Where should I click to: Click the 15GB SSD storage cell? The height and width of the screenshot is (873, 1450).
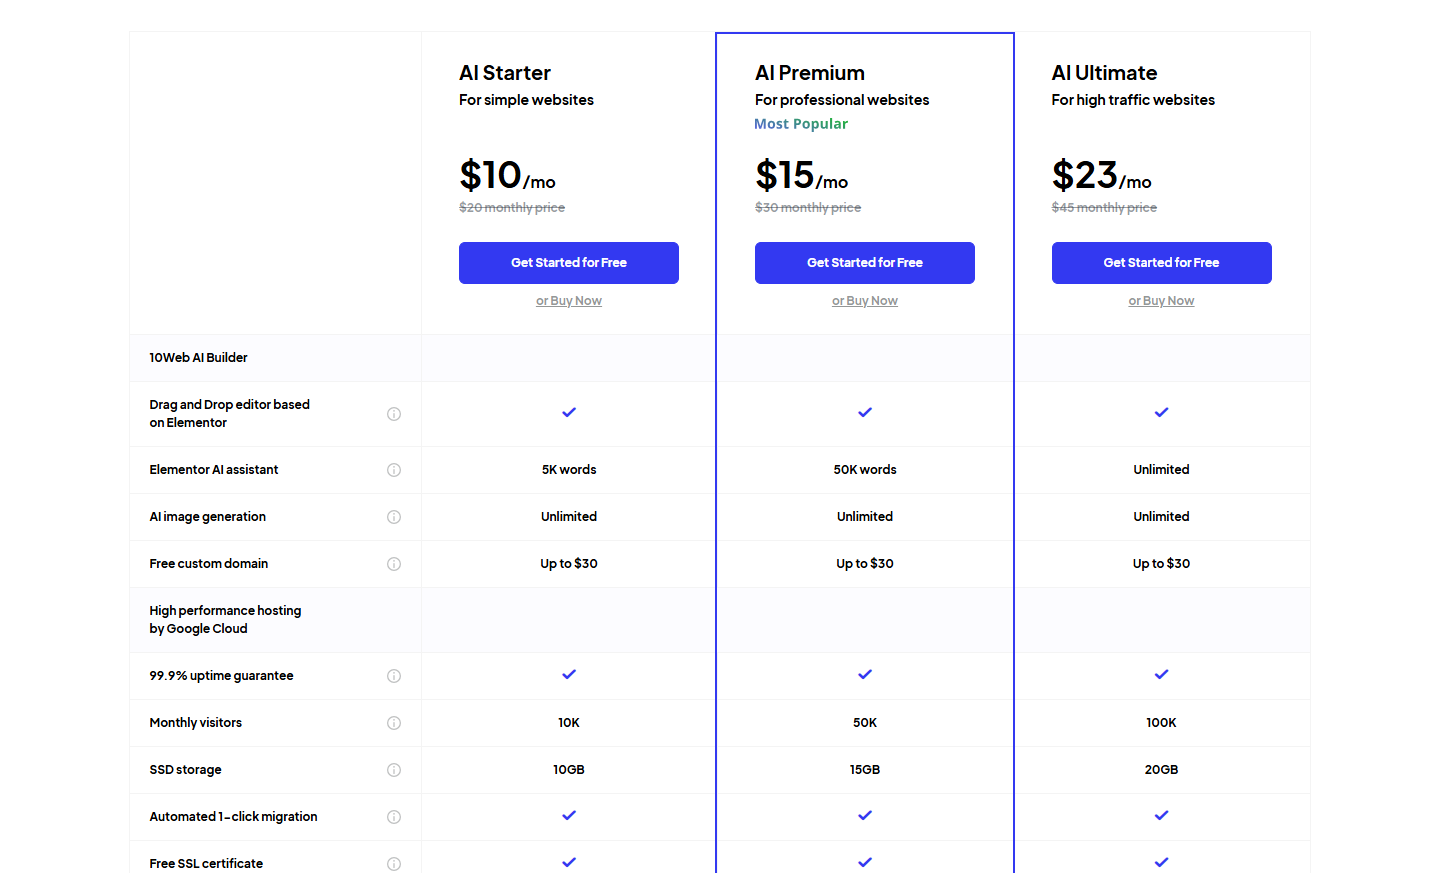click(865, 770)
